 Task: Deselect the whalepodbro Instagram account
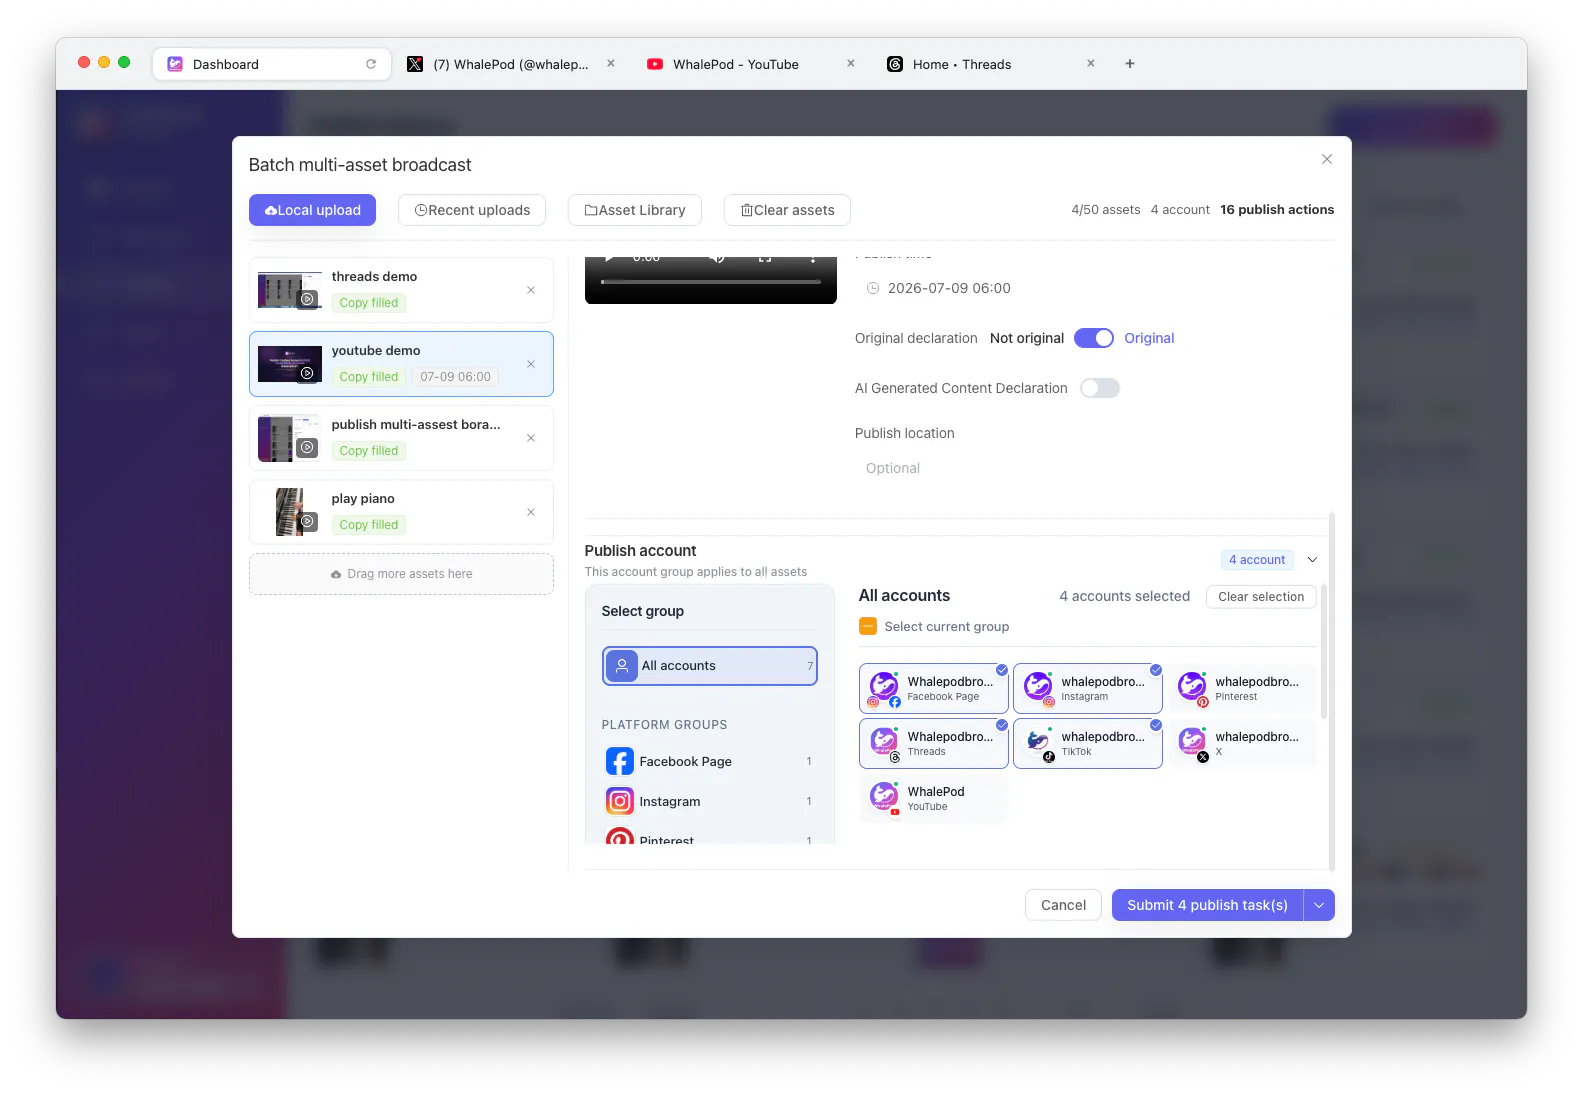(x=1088, y=688)
